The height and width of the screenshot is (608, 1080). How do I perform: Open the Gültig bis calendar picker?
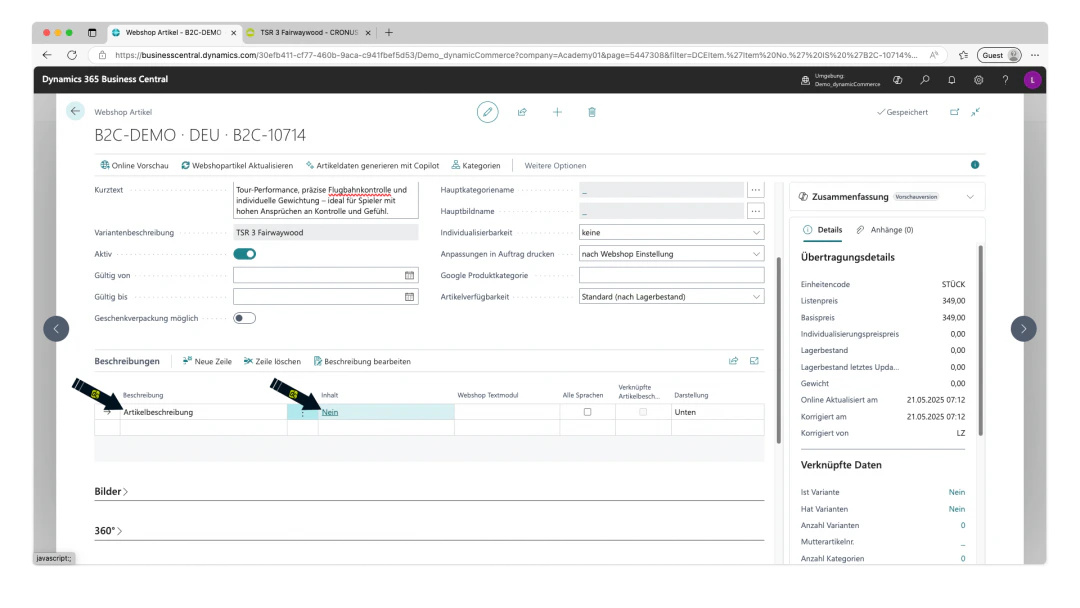pos(409,297)
